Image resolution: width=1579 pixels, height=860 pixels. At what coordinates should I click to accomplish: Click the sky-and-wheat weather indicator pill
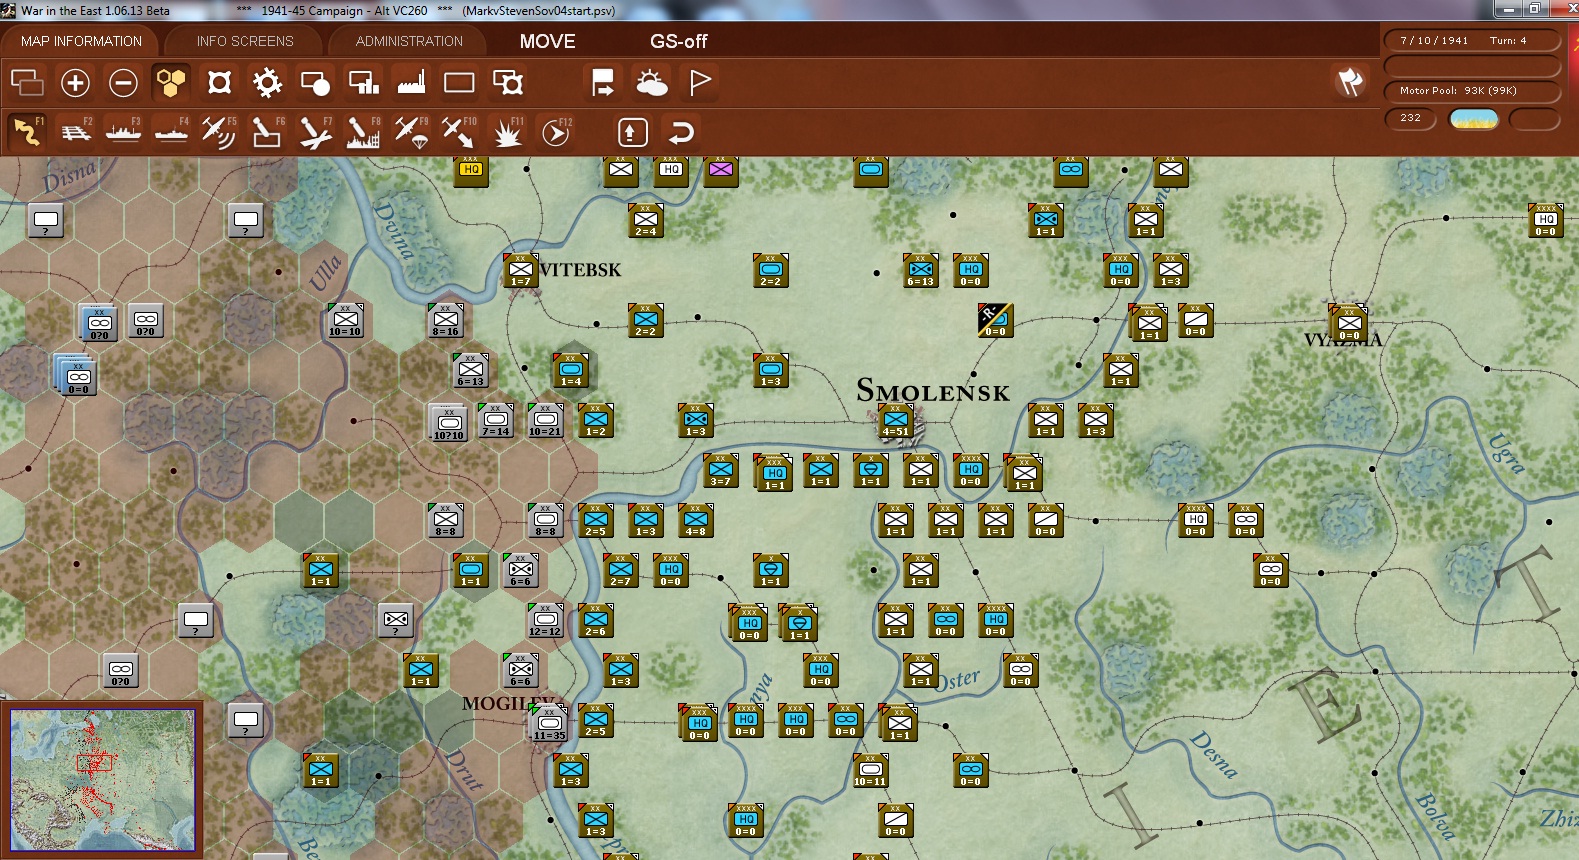tap(1474, 119)
